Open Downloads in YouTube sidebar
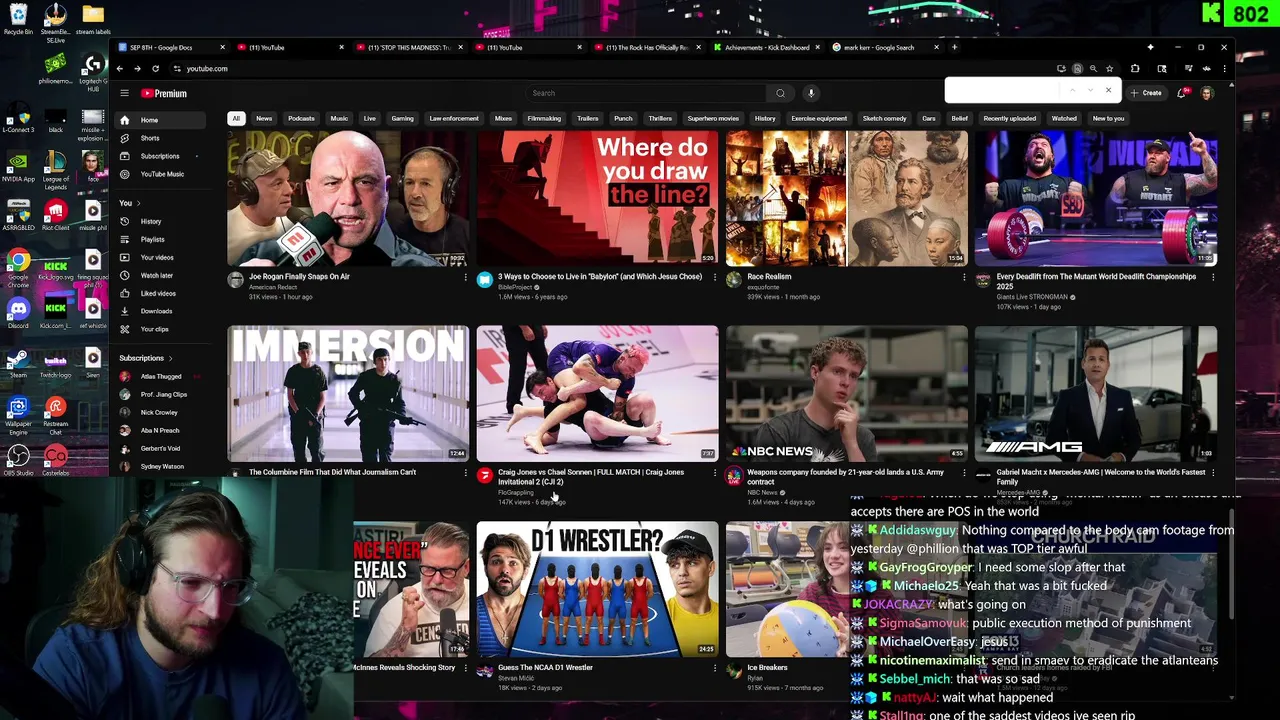 159,311
